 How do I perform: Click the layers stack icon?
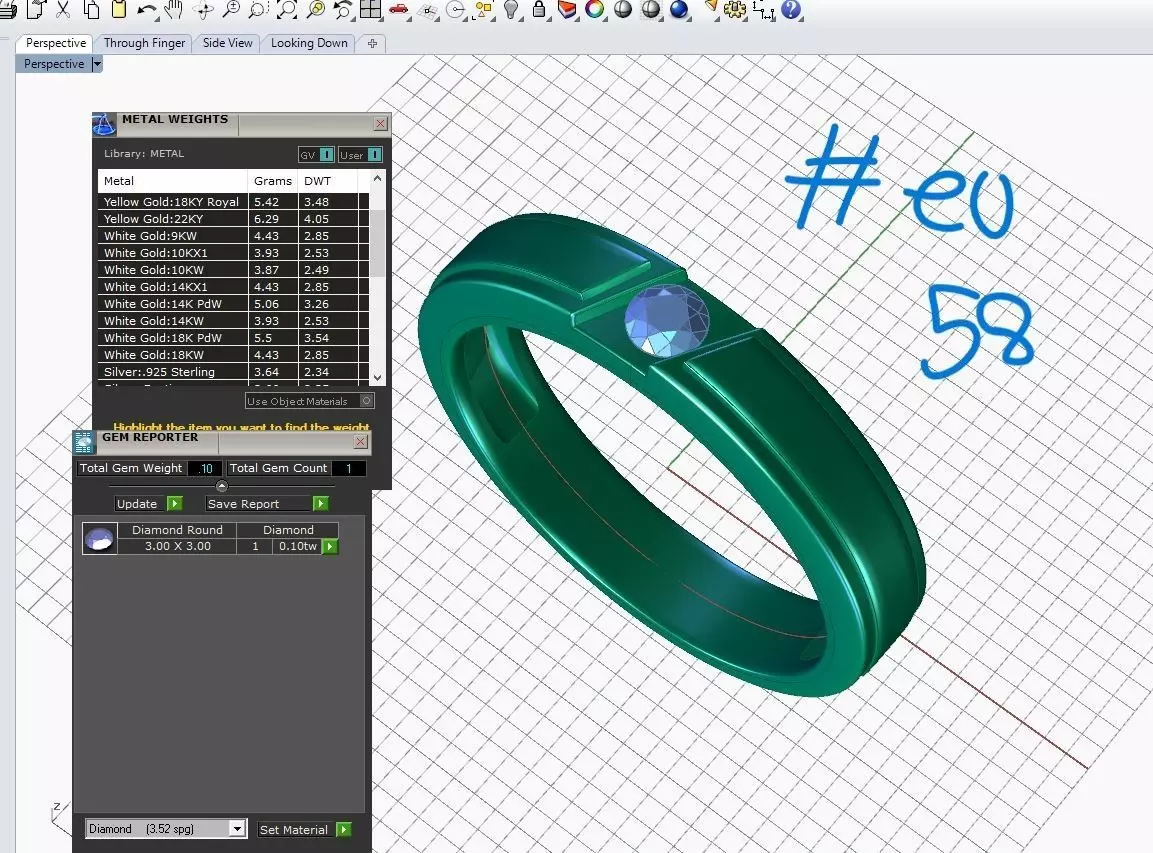point(567,9)
